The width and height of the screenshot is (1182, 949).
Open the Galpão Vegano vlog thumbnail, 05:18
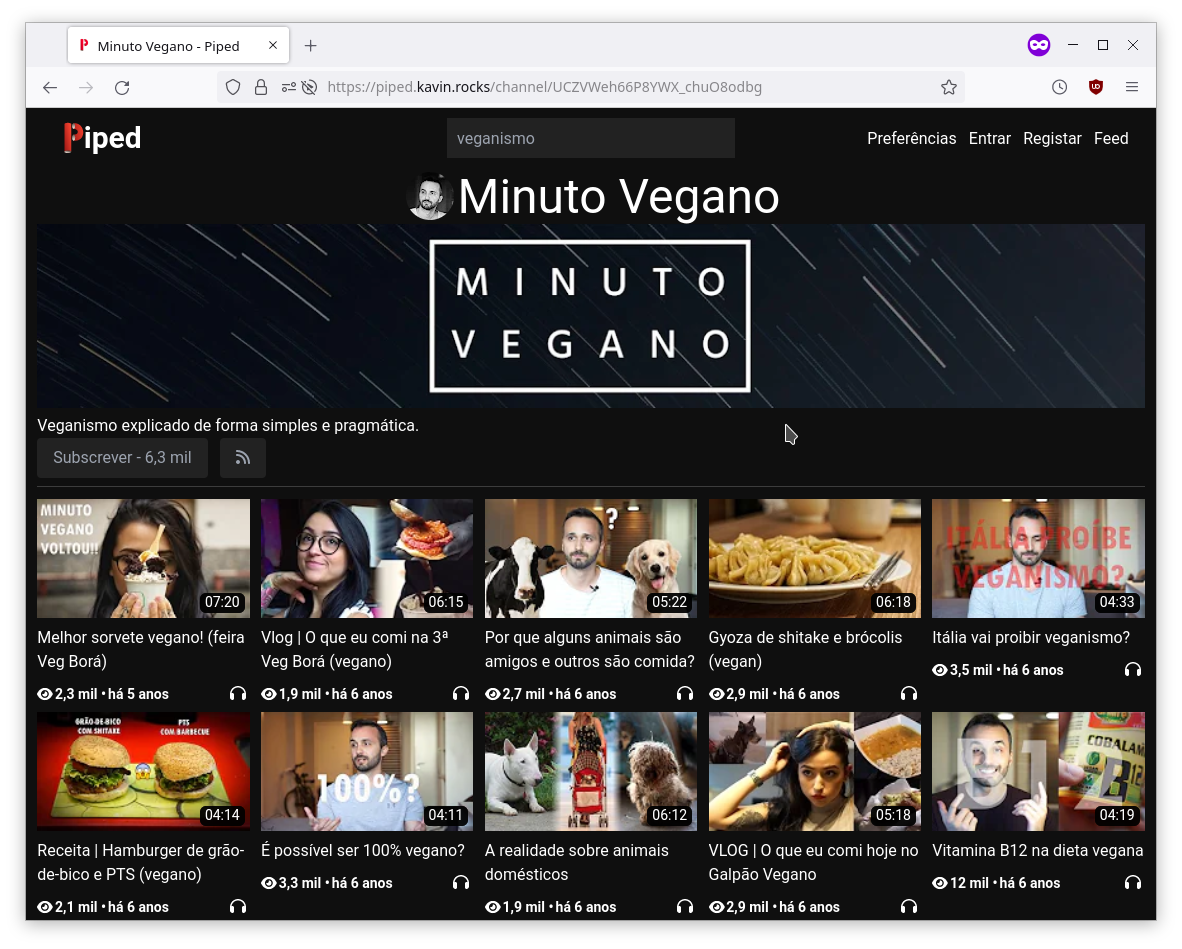[x=815, y=772]
